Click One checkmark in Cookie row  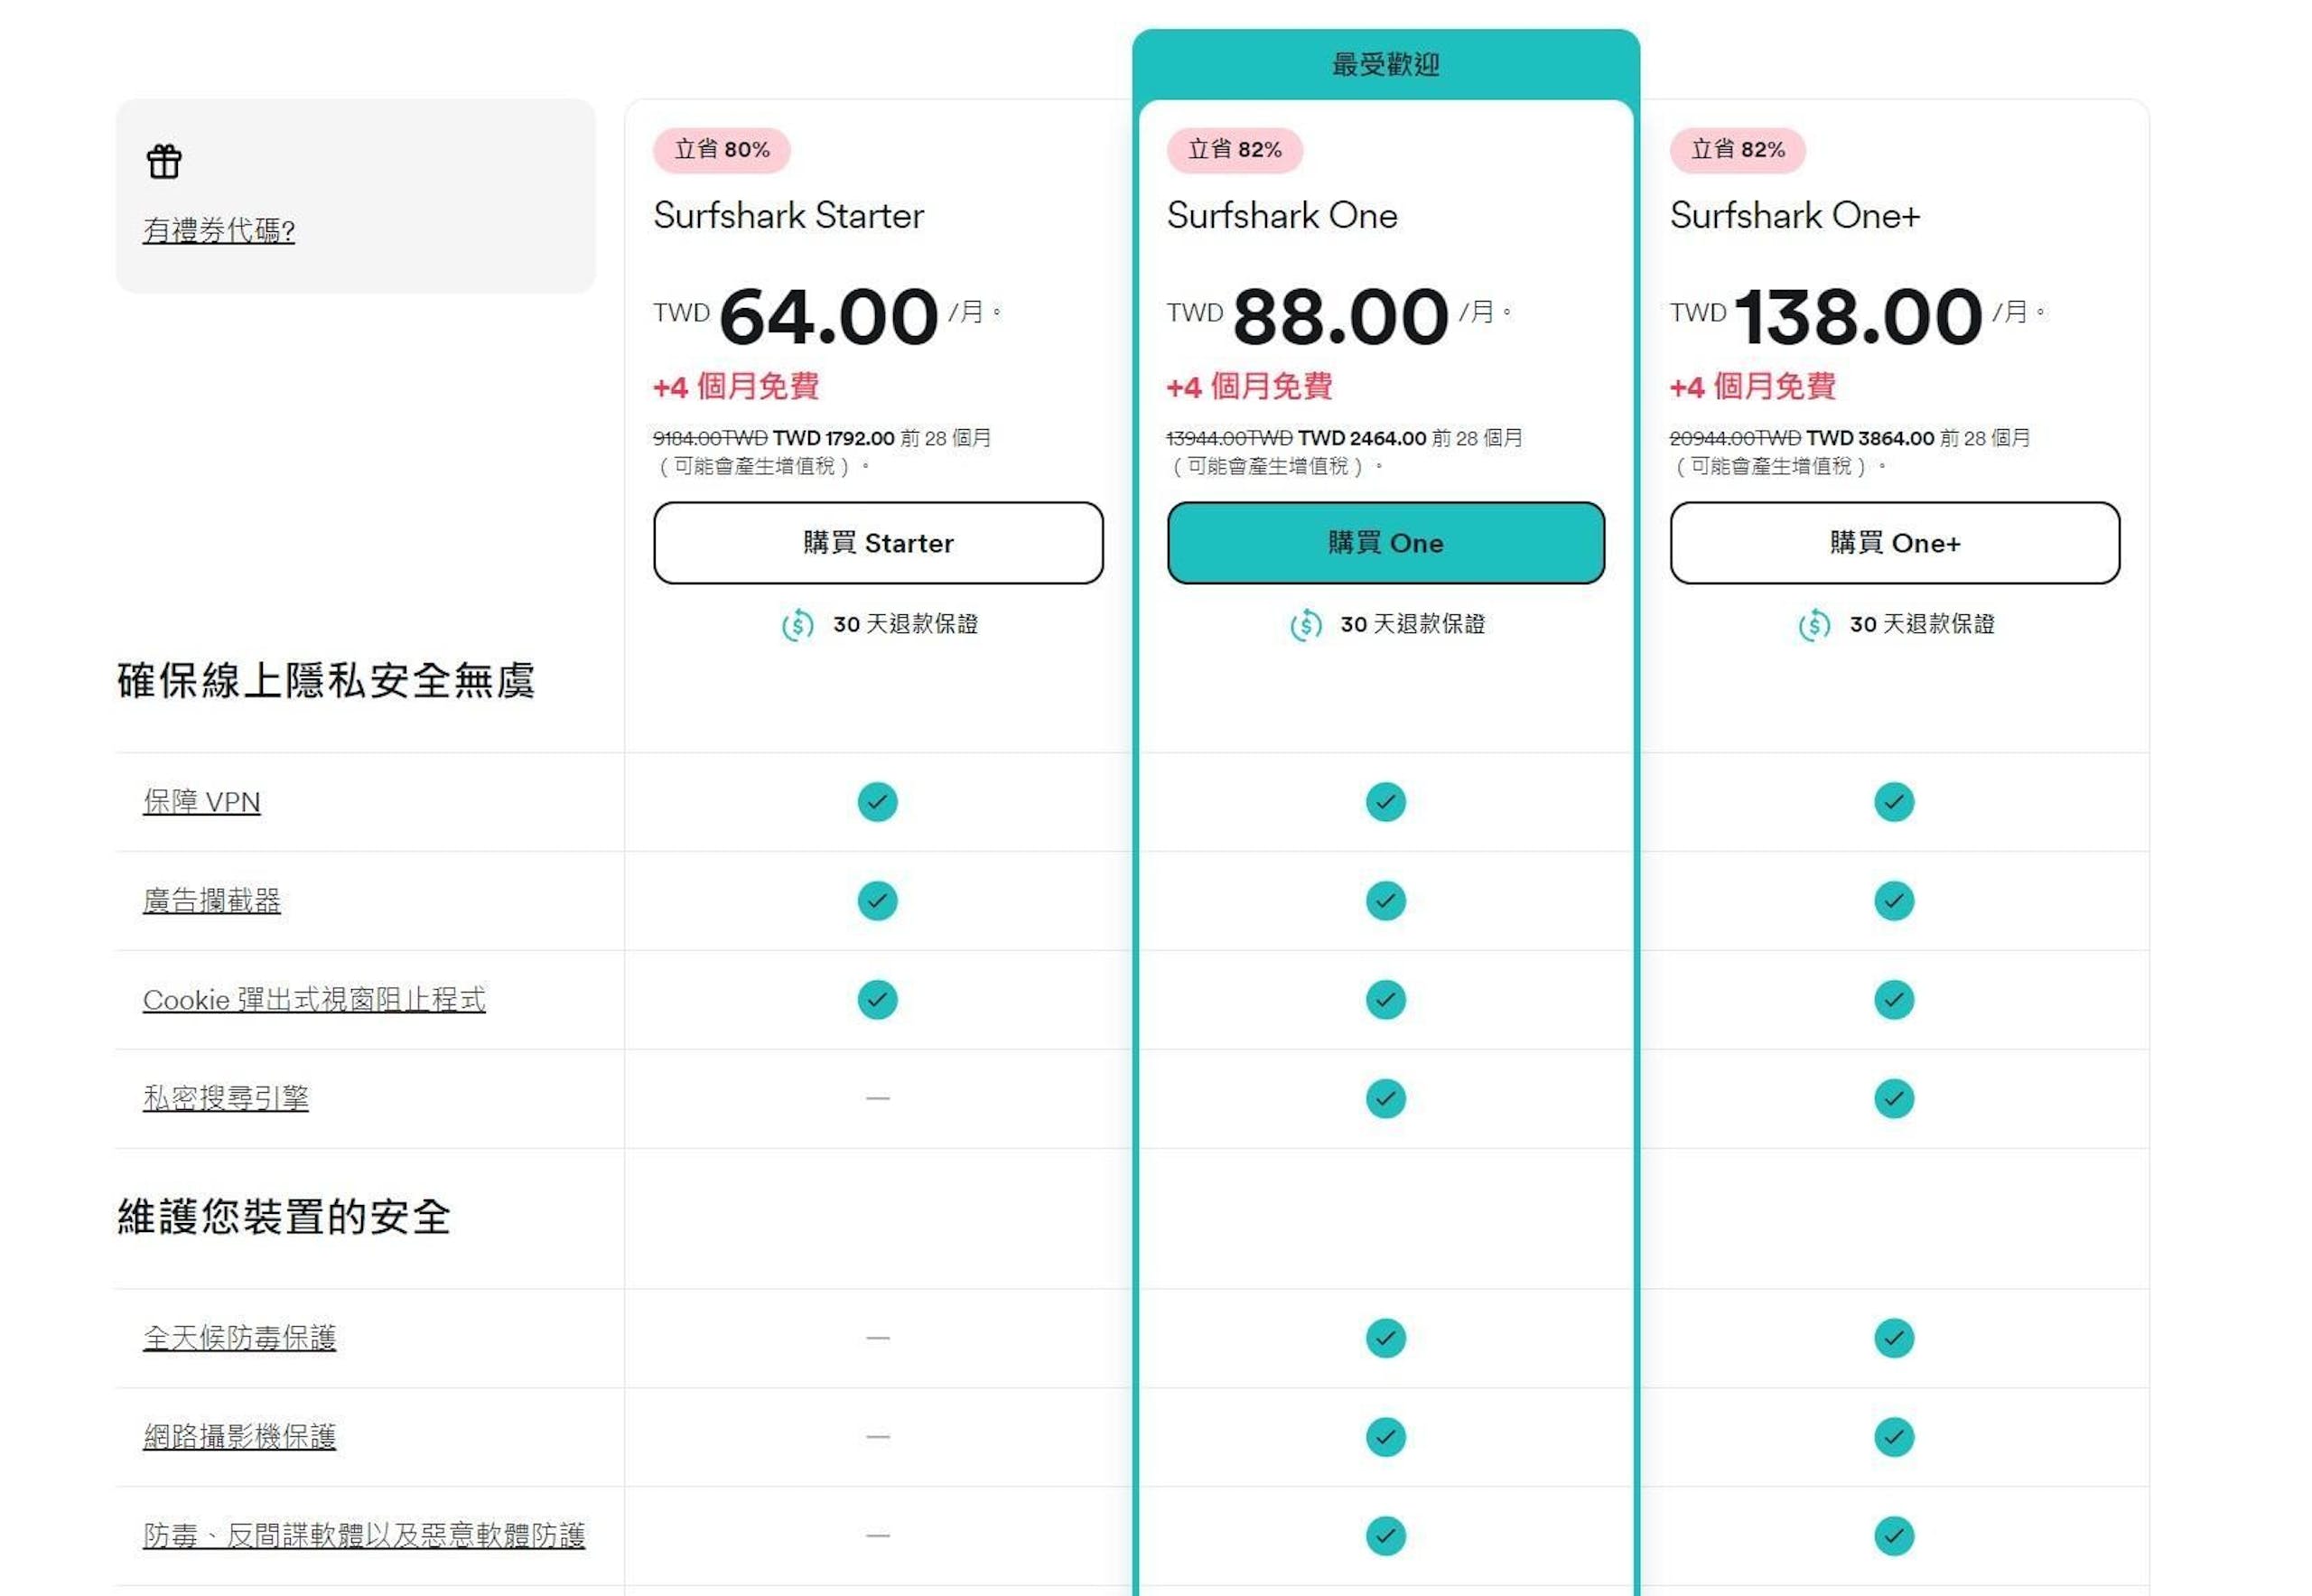[x=1385, y=1000]
